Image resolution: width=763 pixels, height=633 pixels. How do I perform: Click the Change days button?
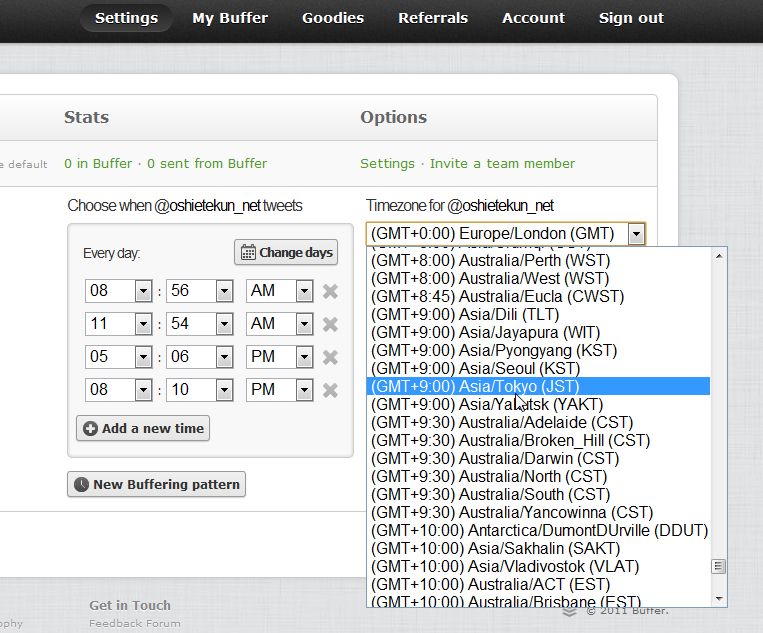tap(286, 252)
